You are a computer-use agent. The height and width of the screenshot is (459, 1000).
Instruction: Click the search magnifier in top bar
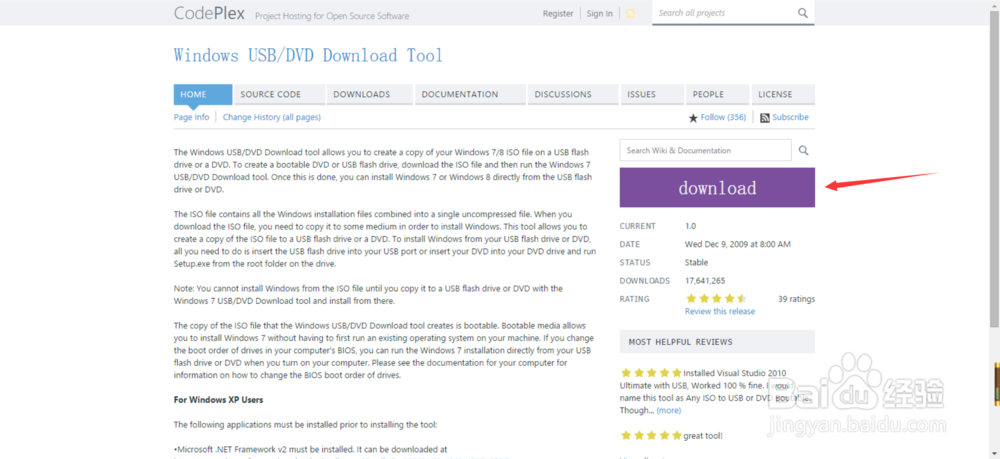click(802, 13)
